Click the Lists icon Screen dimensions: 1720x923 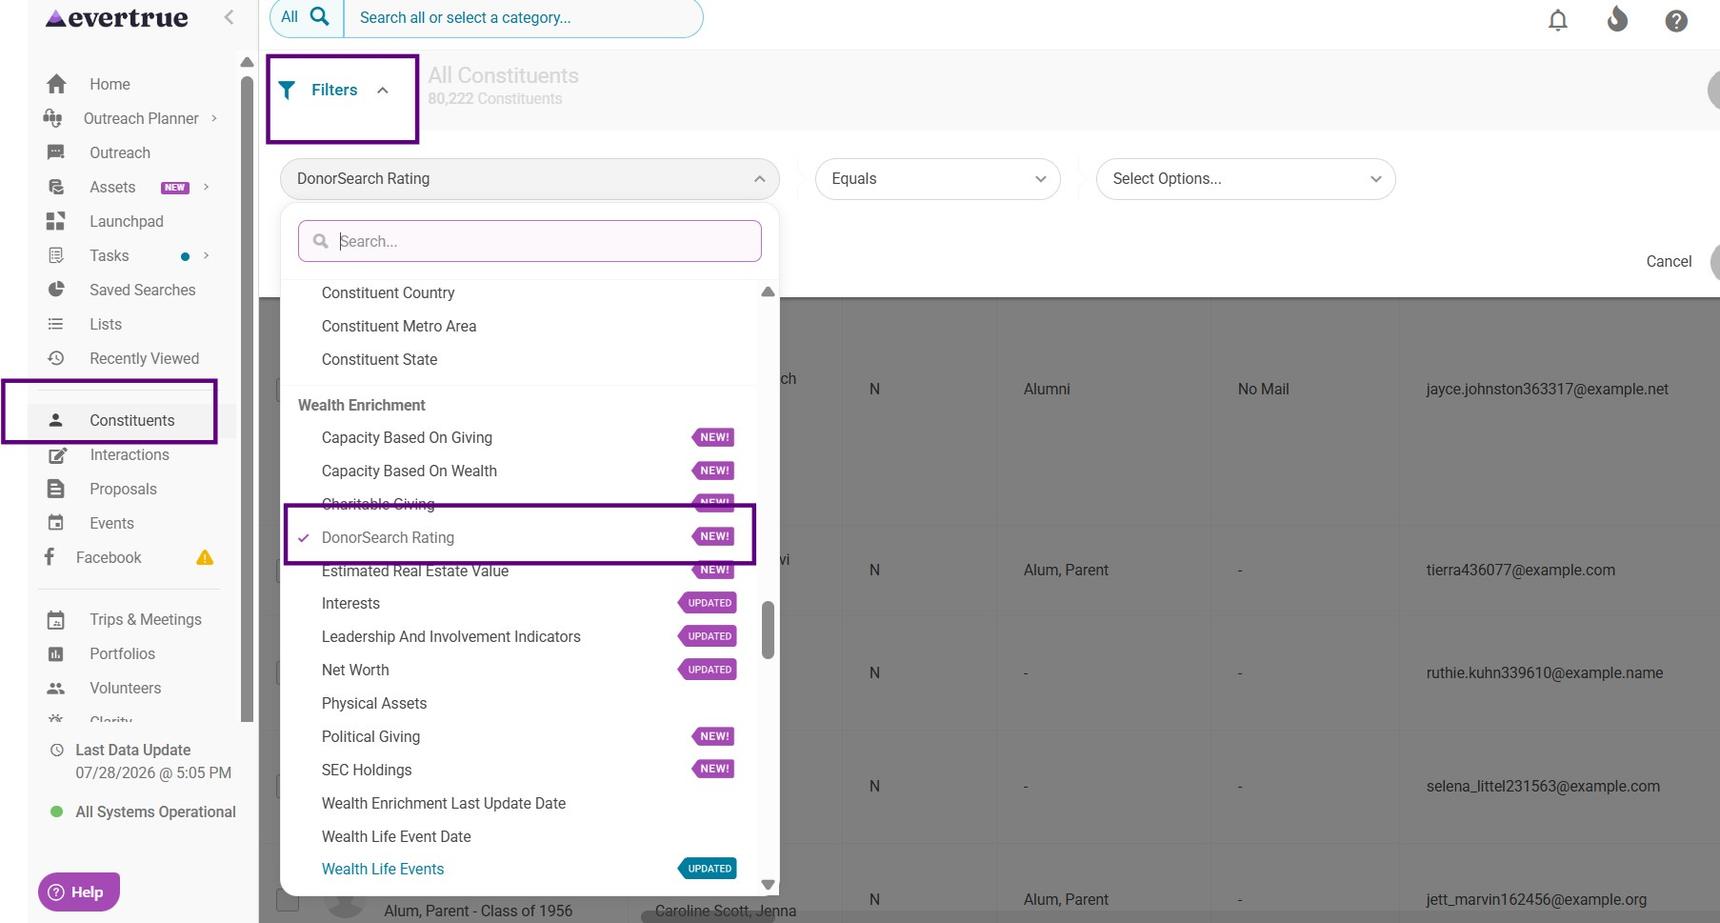pyautogui.click(x=56, y=324)
